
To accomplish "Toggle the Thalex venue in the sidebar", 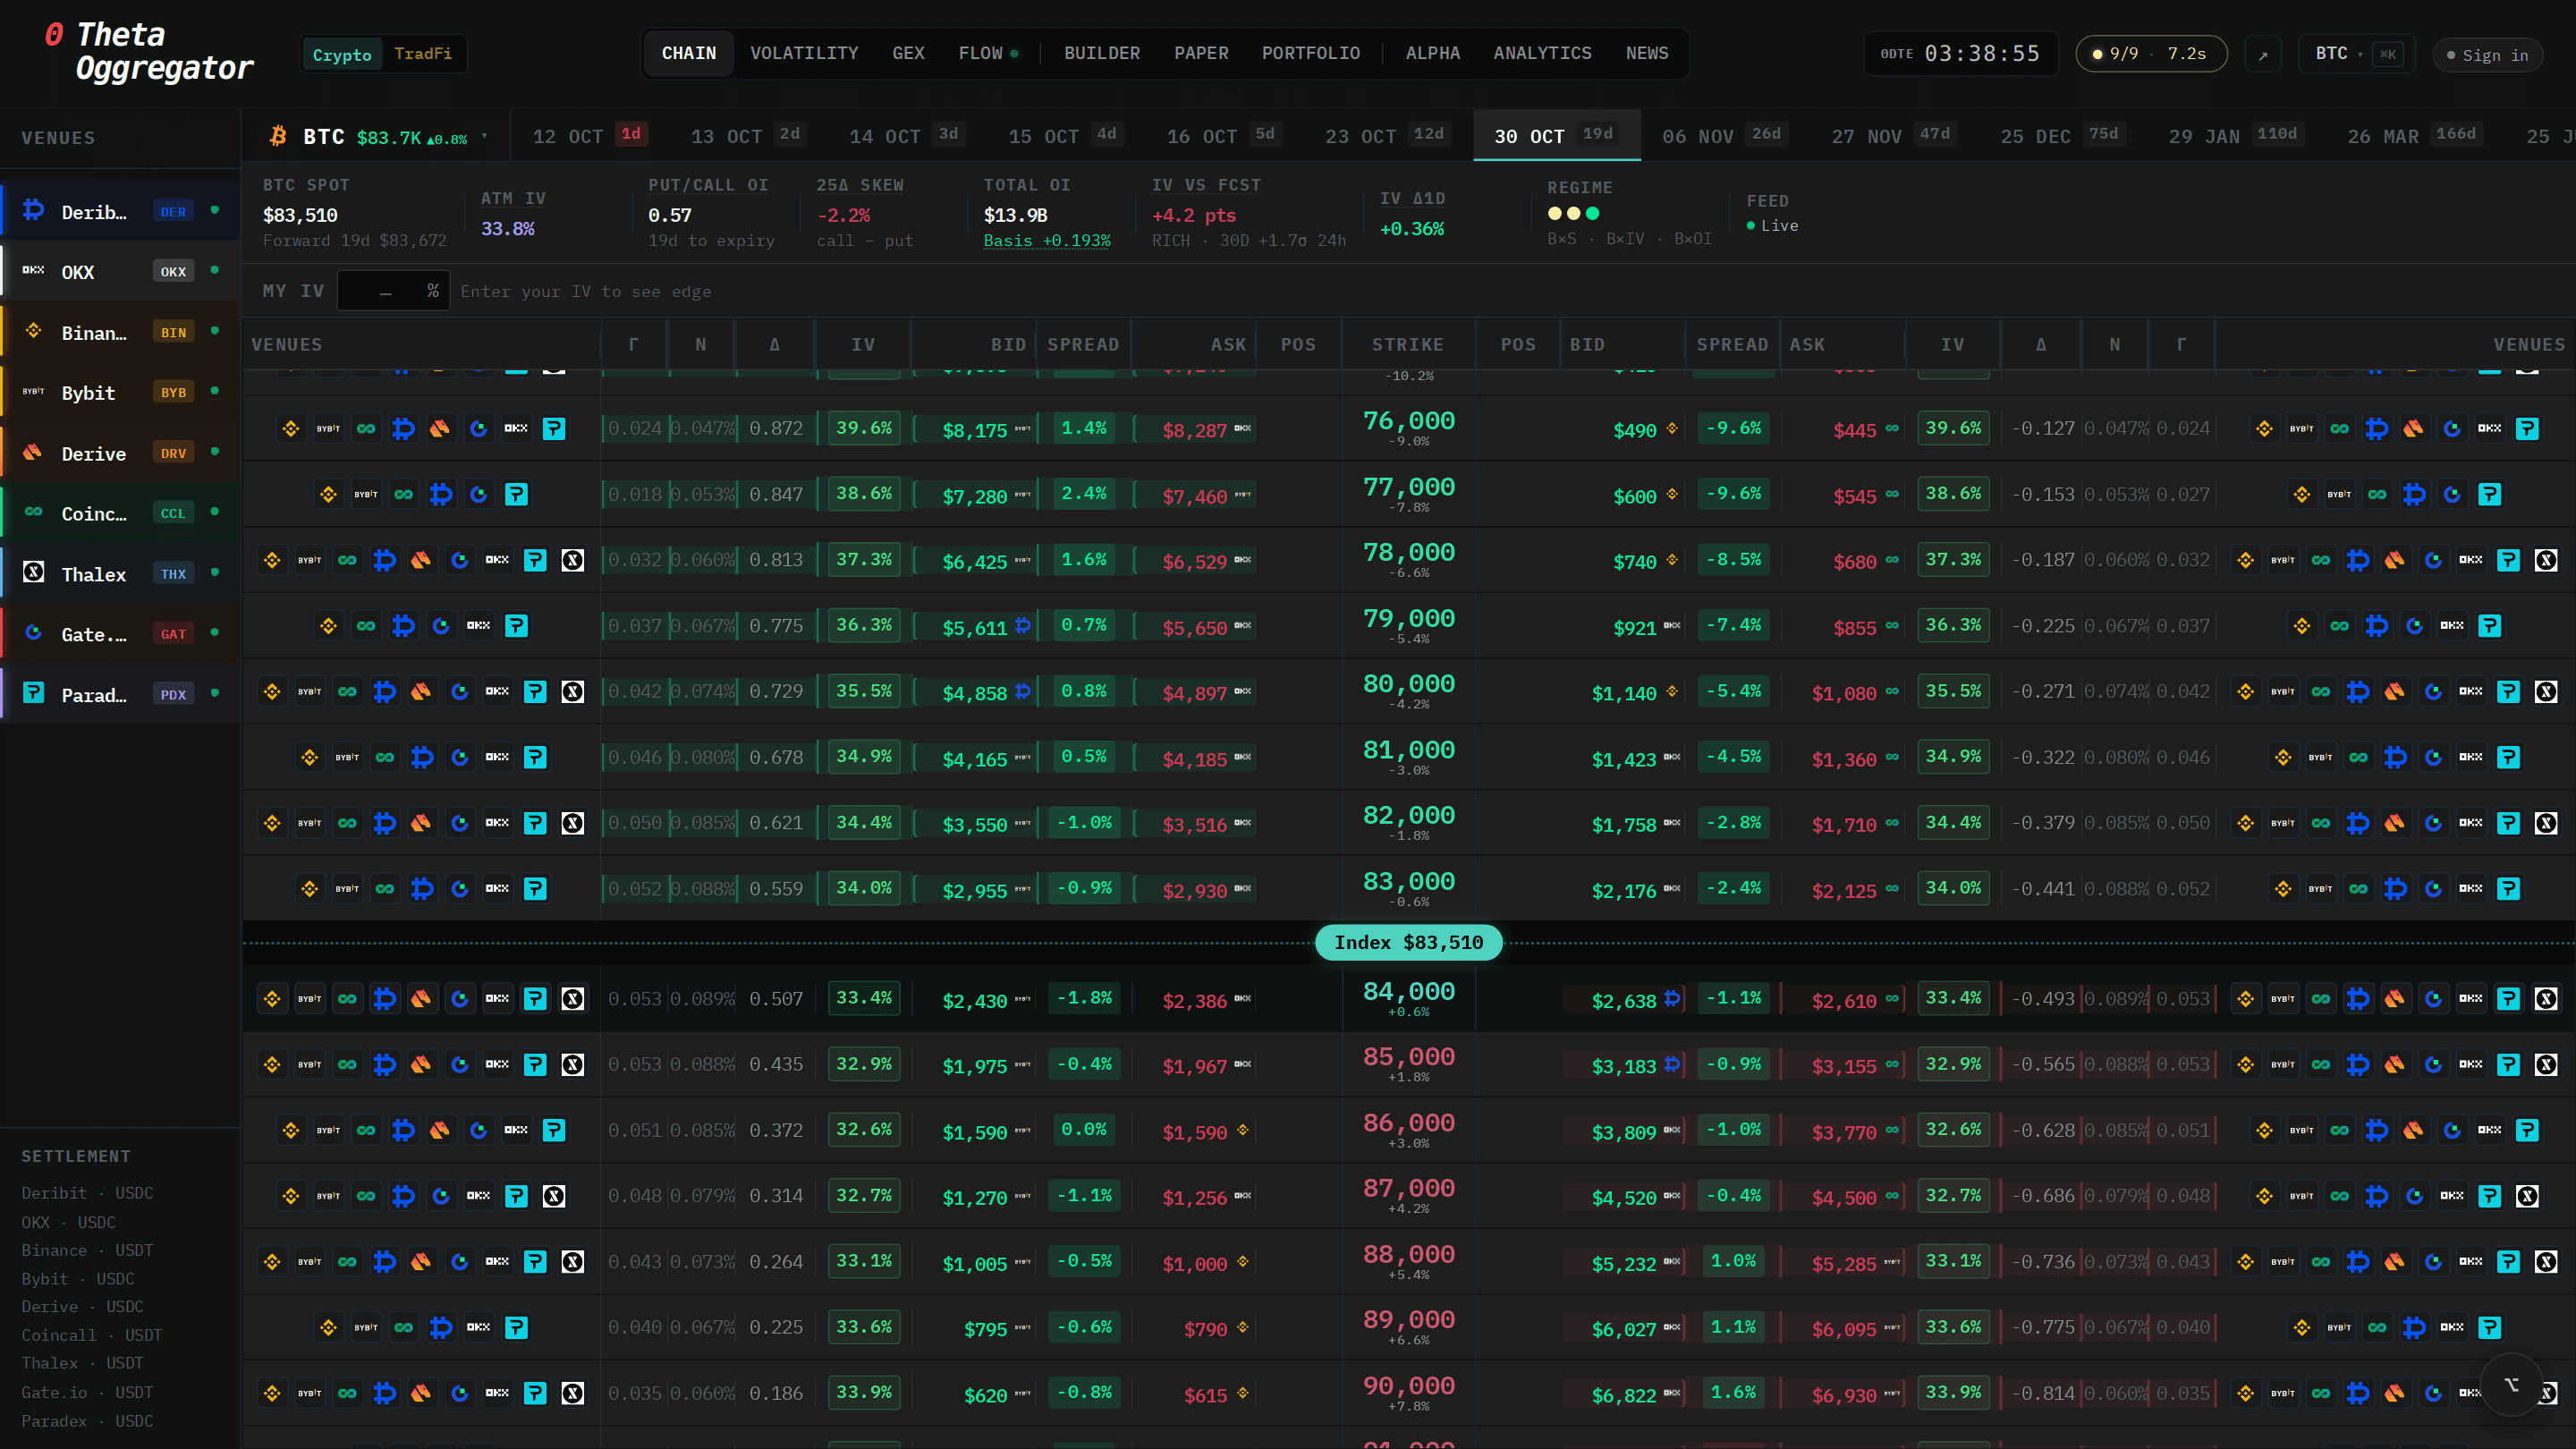I will pos(120,574).
